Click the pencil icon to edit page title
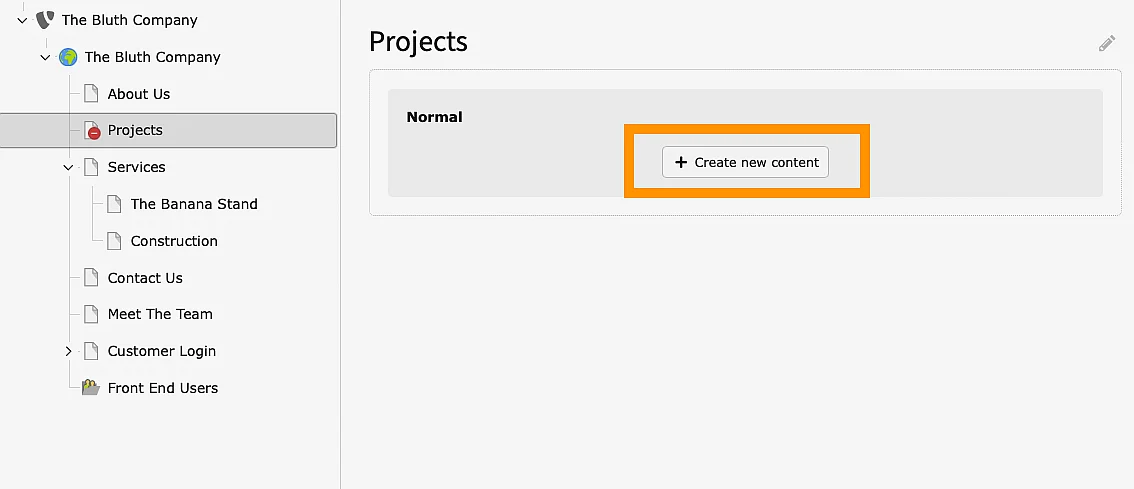 [x=1106, y=43]
